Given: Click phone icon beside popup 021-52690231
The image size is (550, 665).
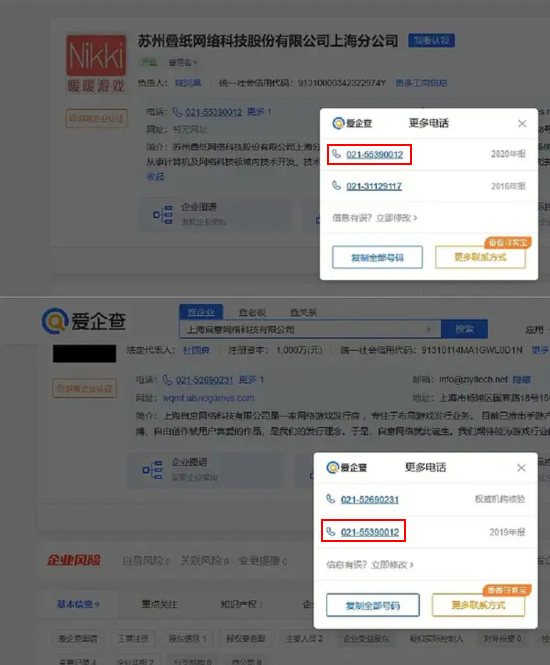Looking at the screenshot, I should click(x=330, y=499).
